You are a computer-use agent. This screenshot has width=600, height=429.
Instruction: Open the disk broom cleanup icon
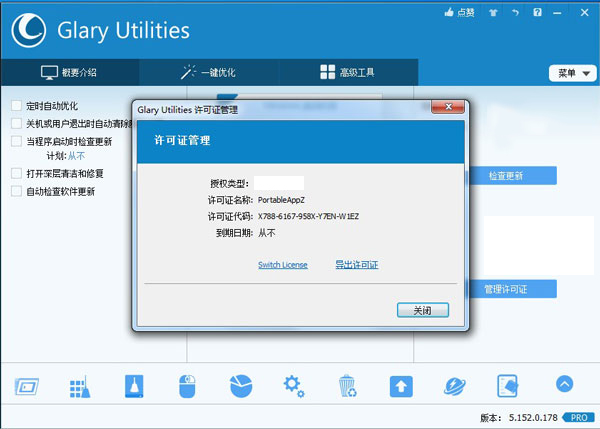[x=134, y=386]
